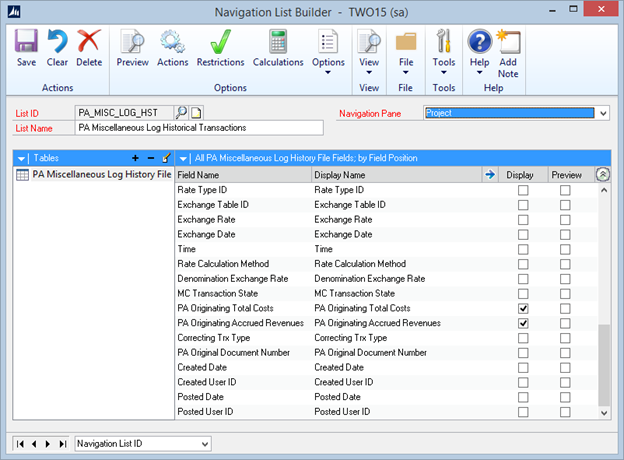Check Display for Correcting Trx Type
624x460 pixels.
[523, 338]
